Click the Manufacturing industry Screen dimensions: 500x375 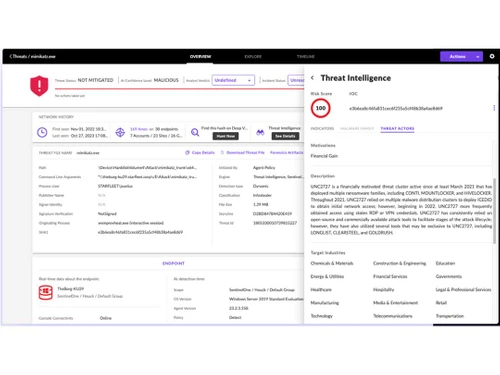[x=325, y=303]
